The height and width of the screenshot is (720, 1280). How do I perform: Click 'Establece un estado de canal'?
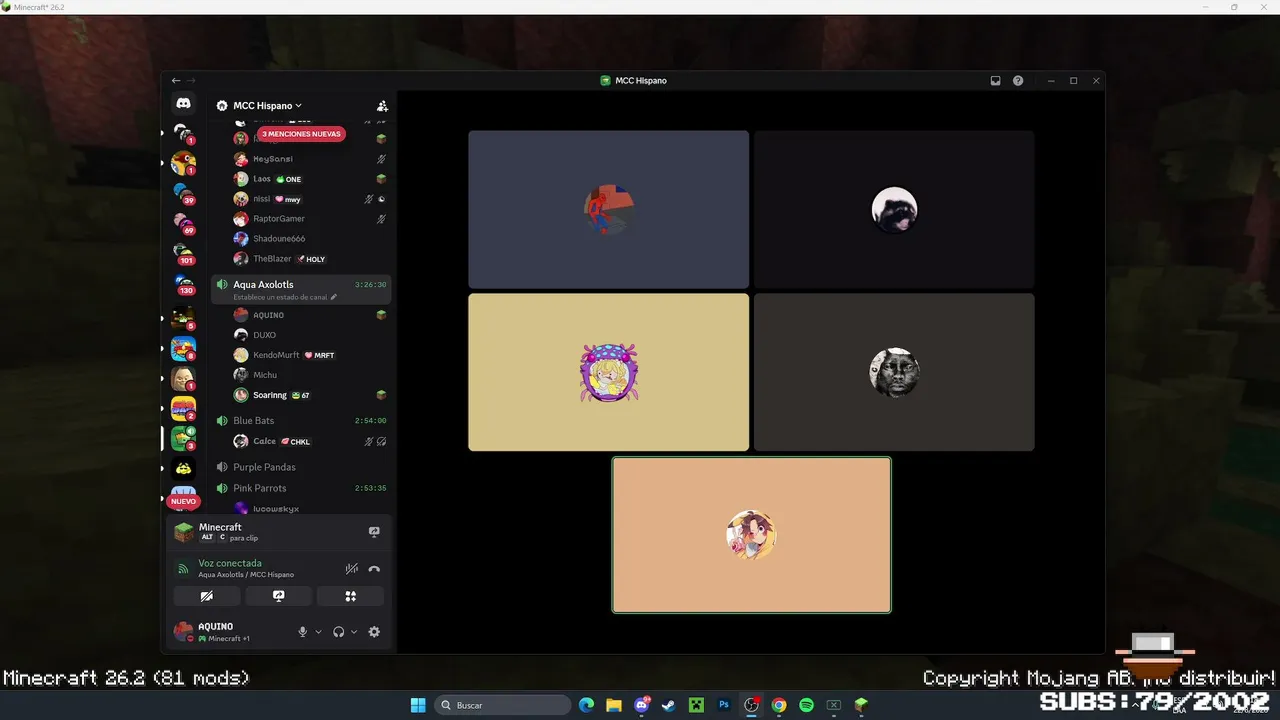pyautogui.click(x=280, y=297)
